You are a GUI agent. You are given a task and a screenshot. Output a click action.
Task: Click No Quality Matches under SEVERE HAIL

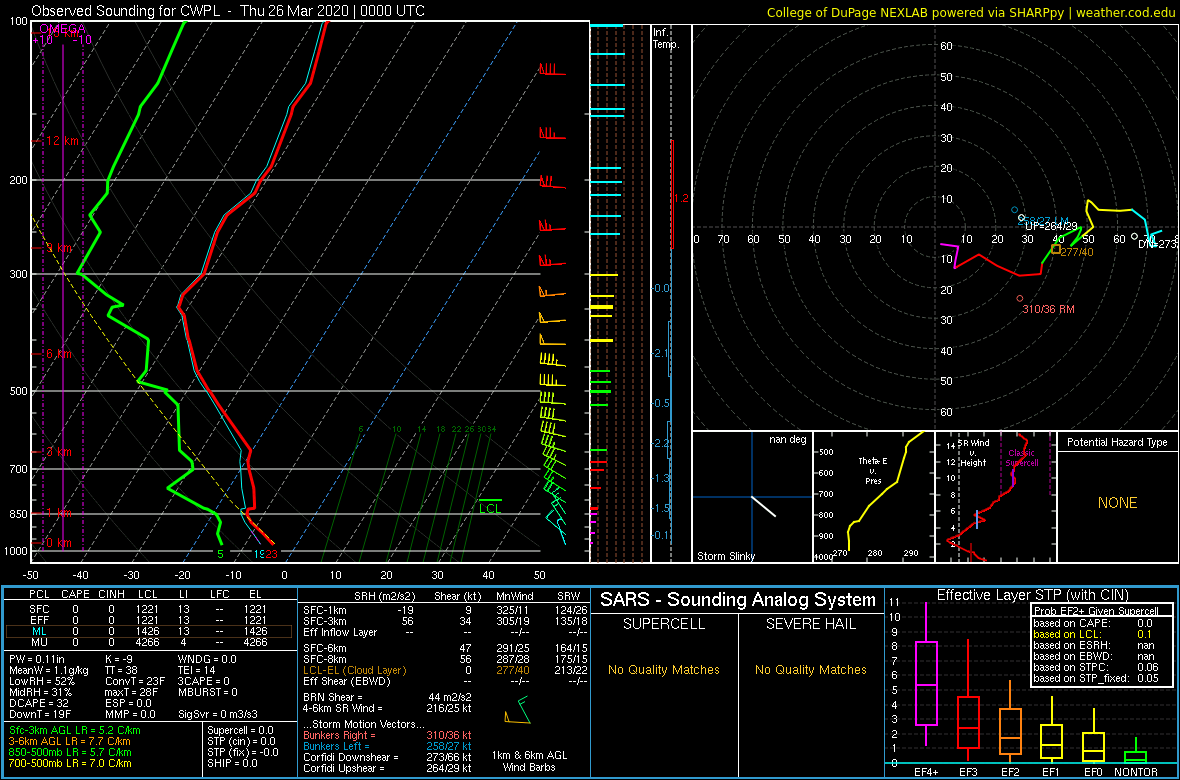click(810, 670)
